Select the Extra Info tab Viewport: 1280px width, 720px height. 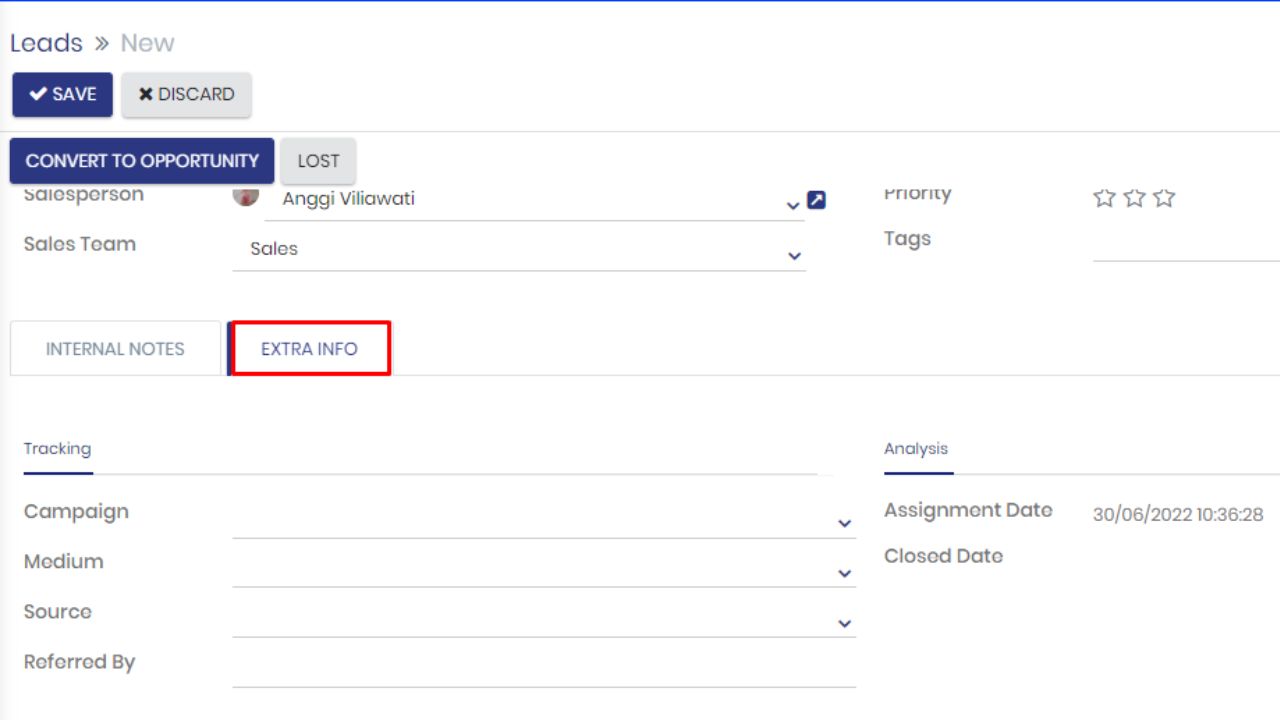pos(309,349)
